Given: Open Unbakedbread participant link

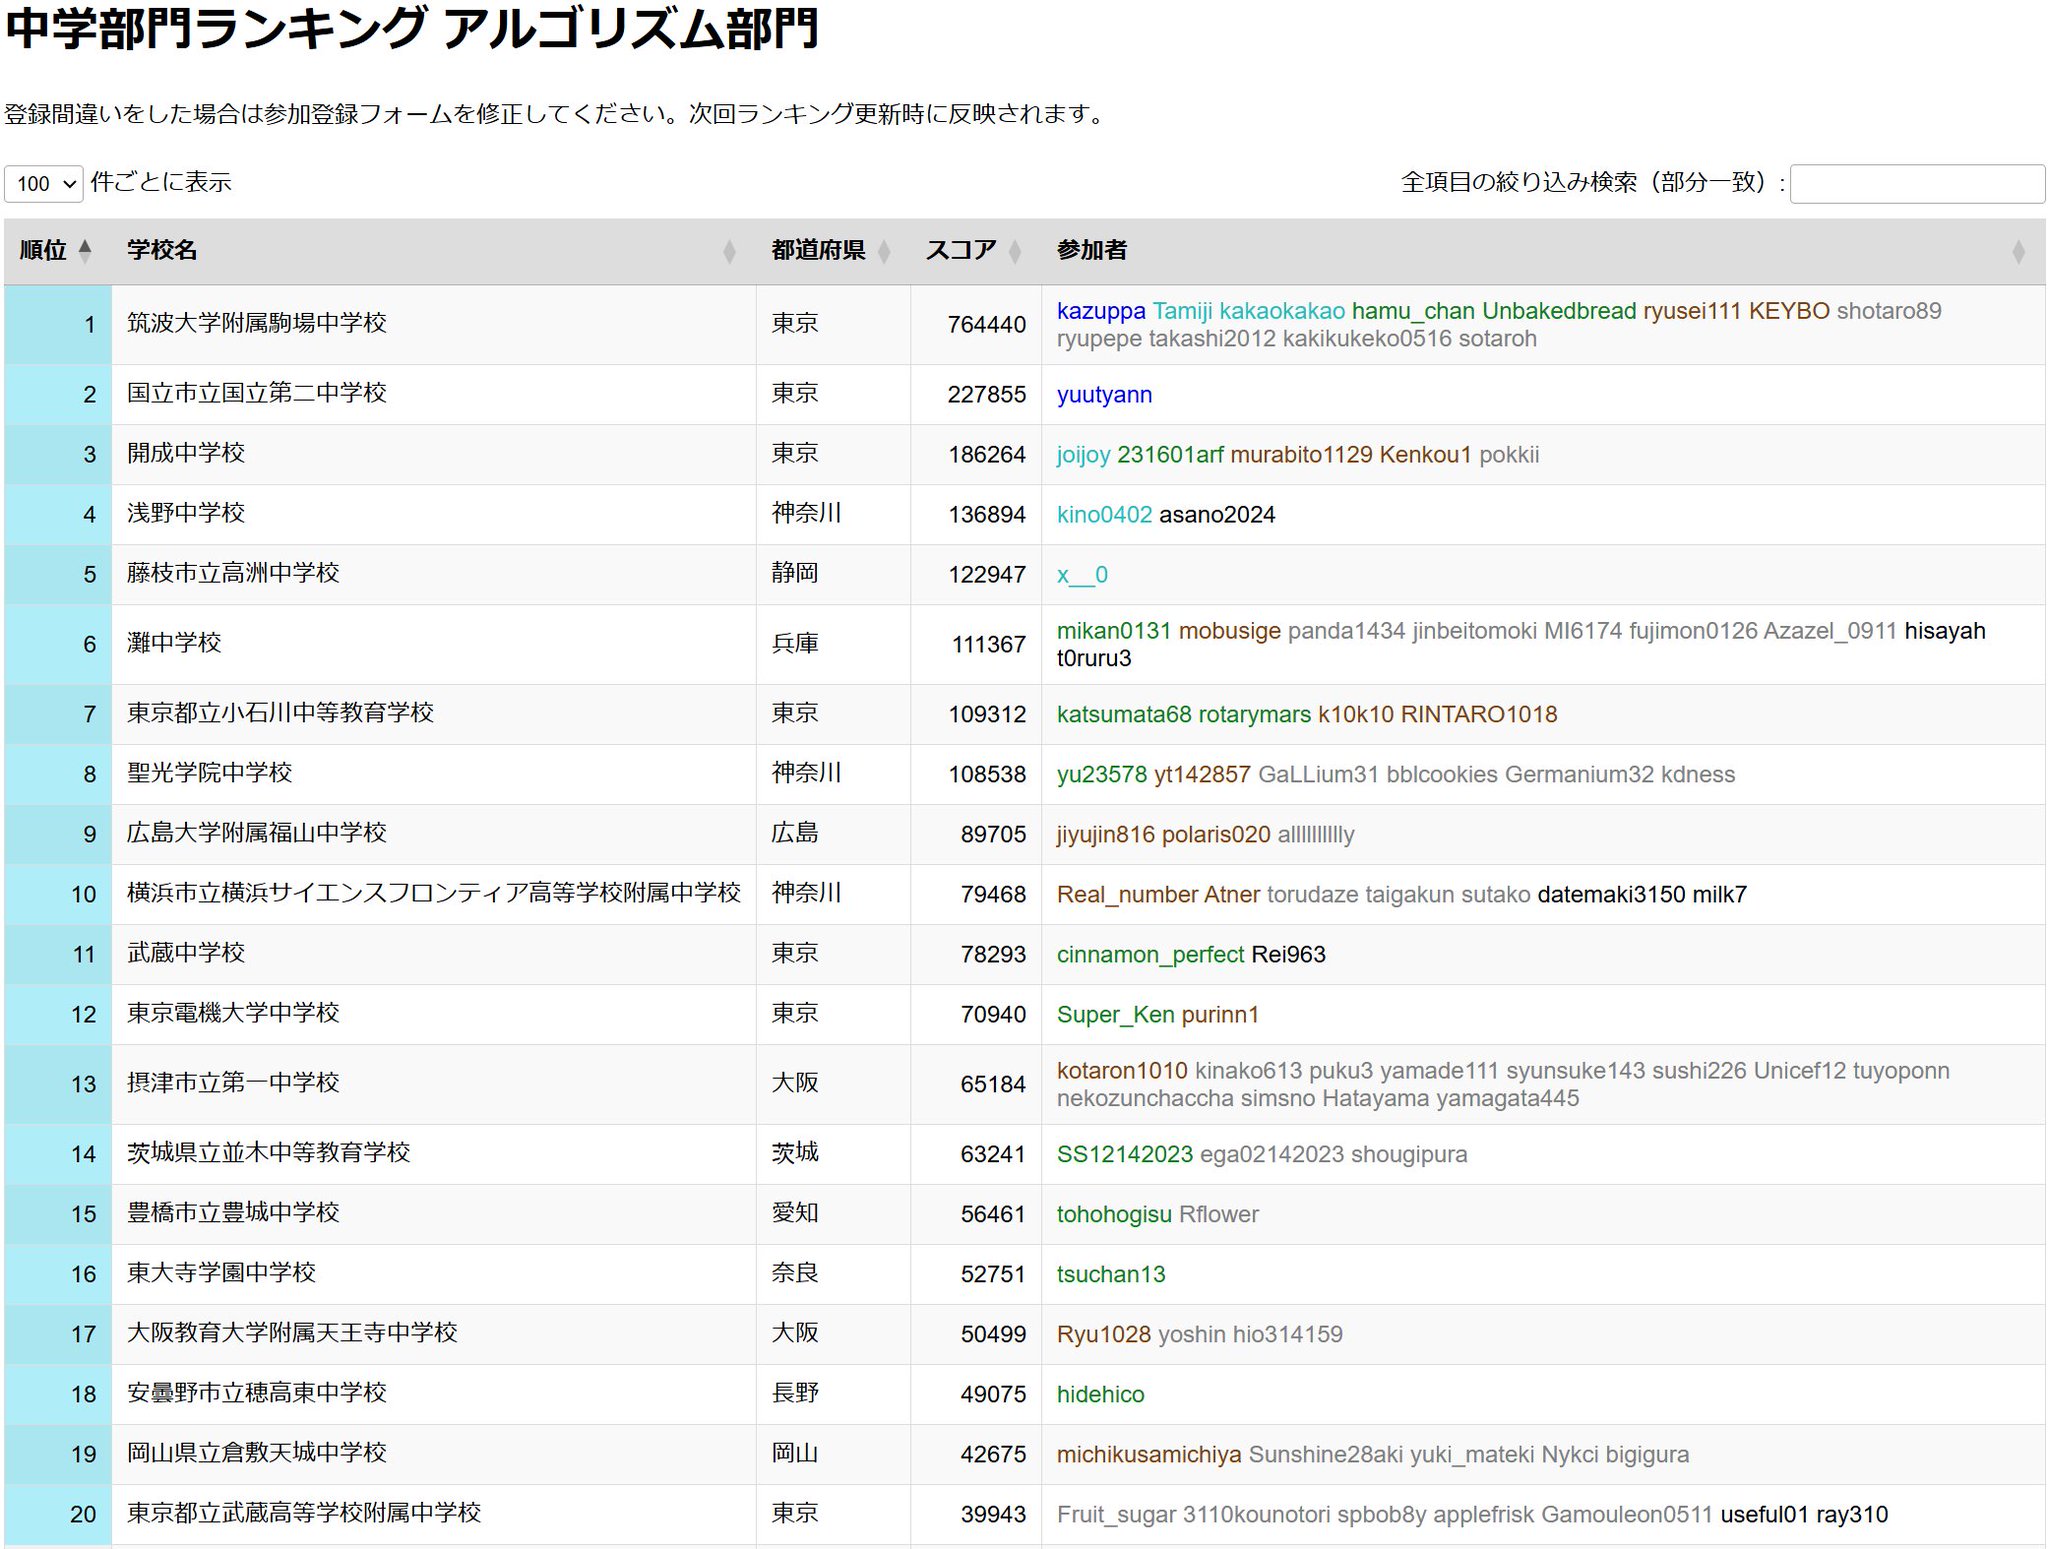Looking at the screenshot, I should coord(1559,311).
